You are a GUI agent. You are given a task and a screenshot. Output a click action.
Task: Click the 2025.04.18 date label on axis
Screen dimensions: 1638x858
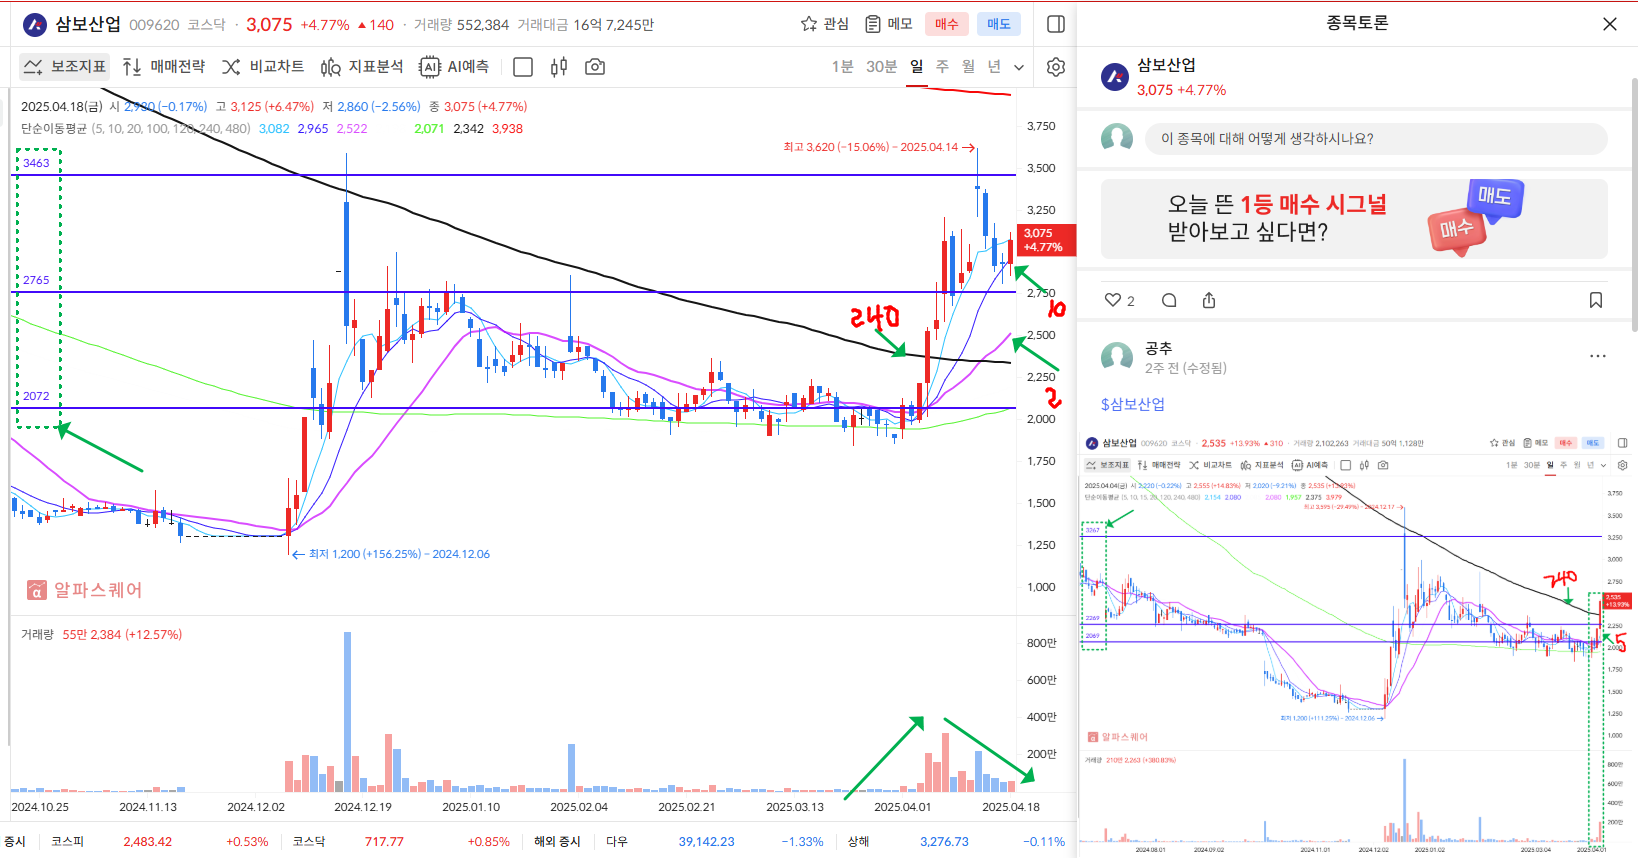[1011, 807]
